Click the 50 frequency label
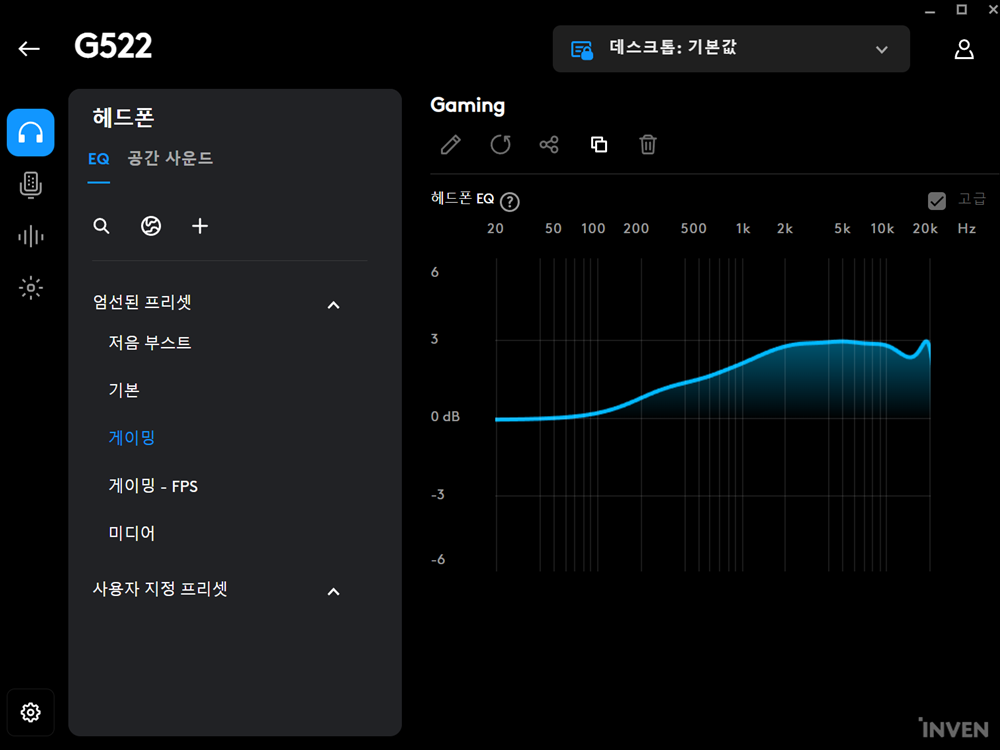The width and height of the screenshot is (1000, 750). click(x=553, y=228)
